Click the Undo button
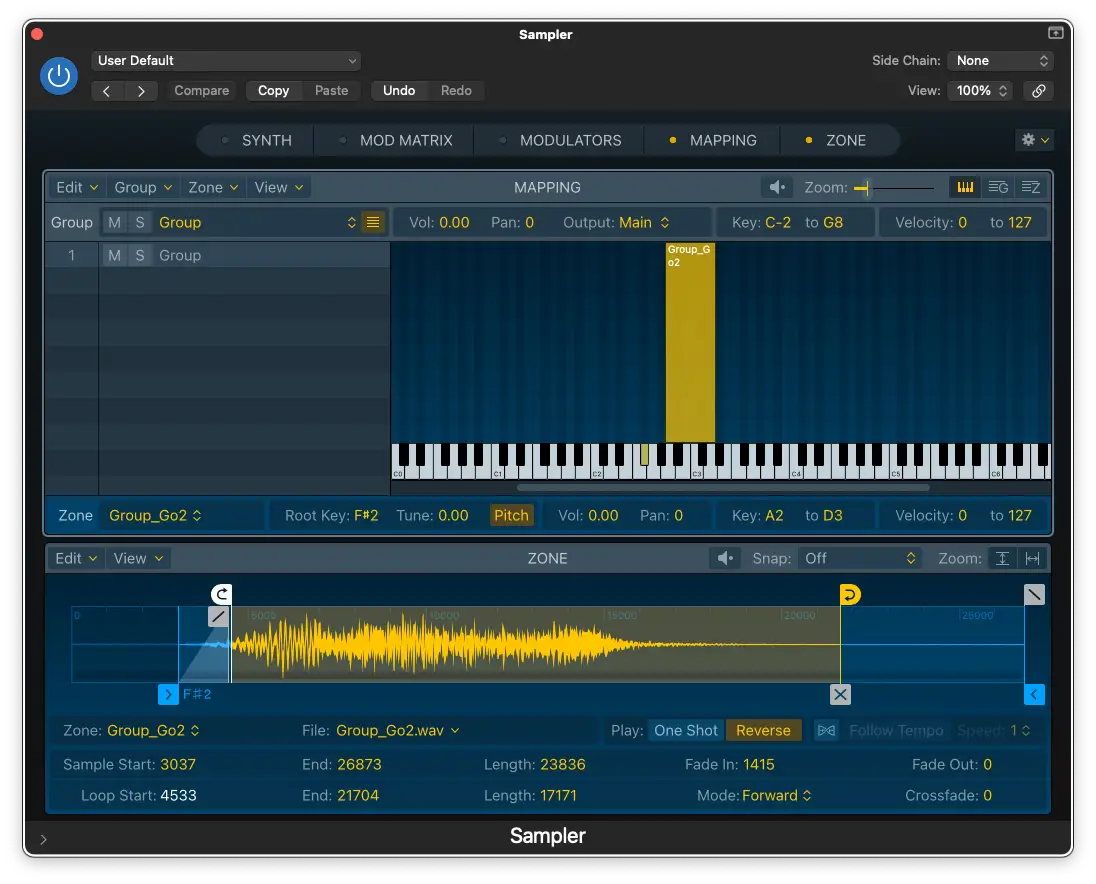1096x884 pixels. tap(399, 91)
